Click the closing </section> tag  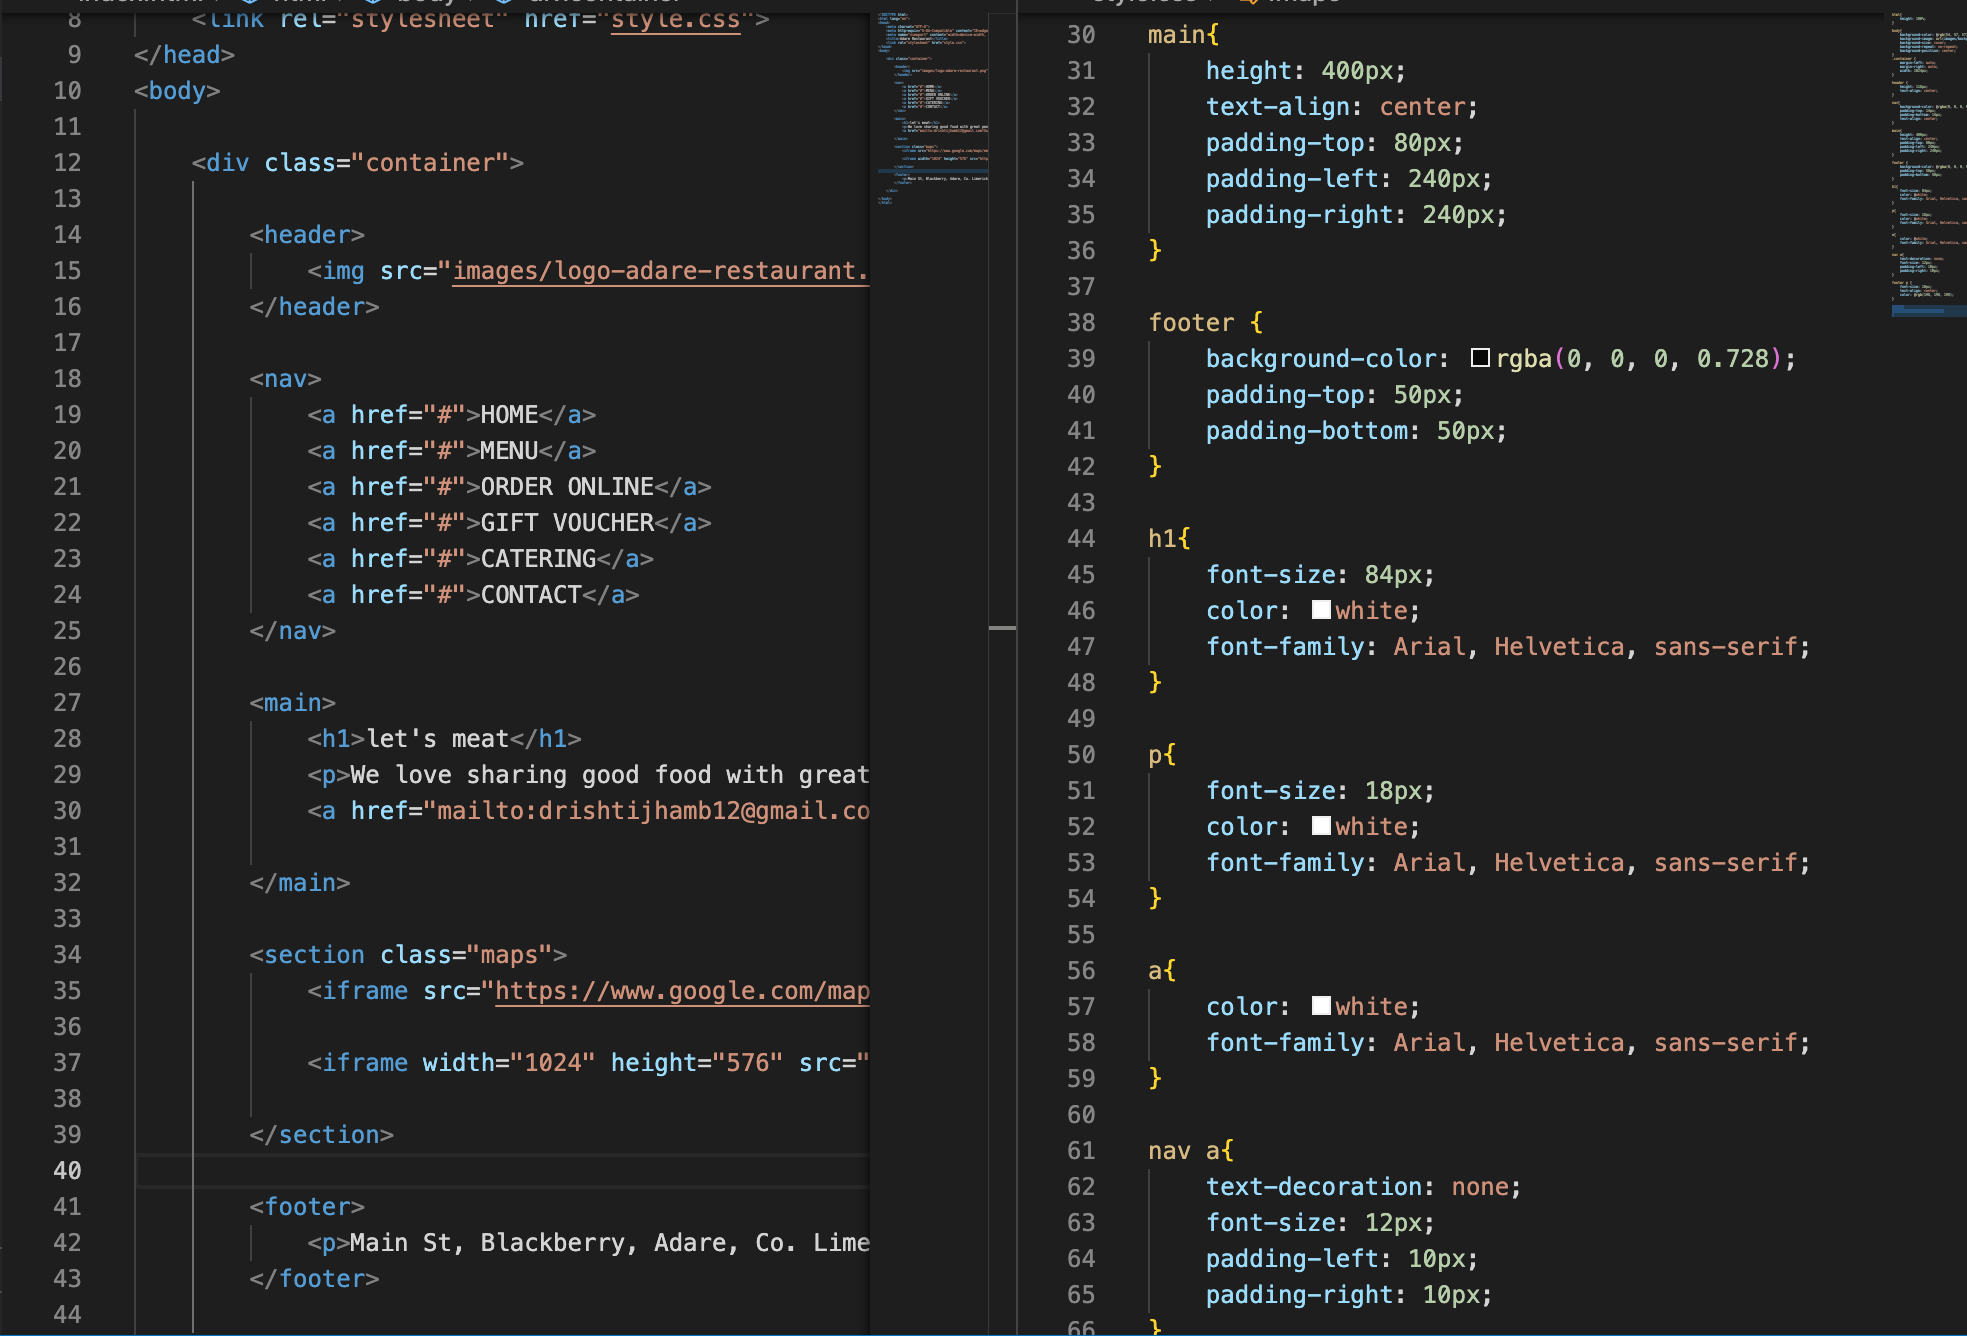(x=322, y=1135)
